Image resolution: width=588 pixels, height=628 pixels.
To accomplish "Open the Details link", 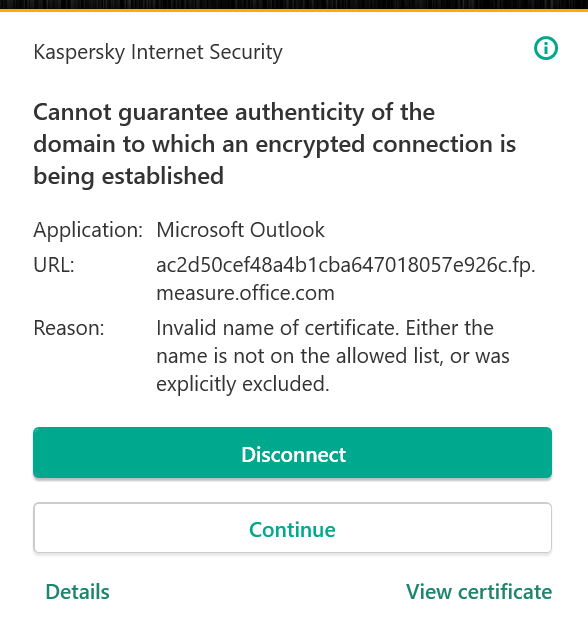I will [x=77, y=592].
